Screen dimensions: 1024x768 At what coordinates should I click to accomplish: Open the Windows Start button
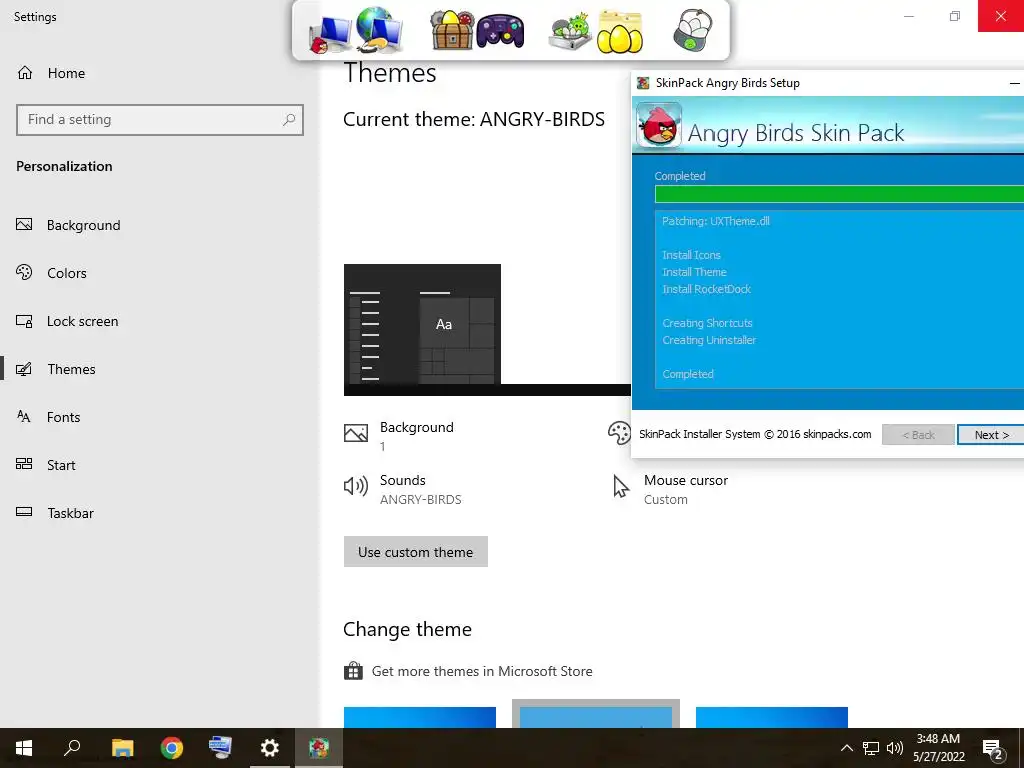click(x=24, y=748)
